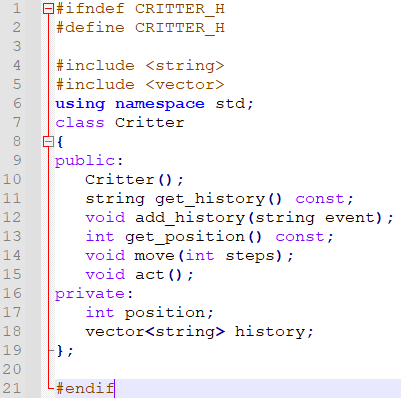401x398 pixels.
Task: Select line number 21 in the margin
Action: (x=12, y=388)
